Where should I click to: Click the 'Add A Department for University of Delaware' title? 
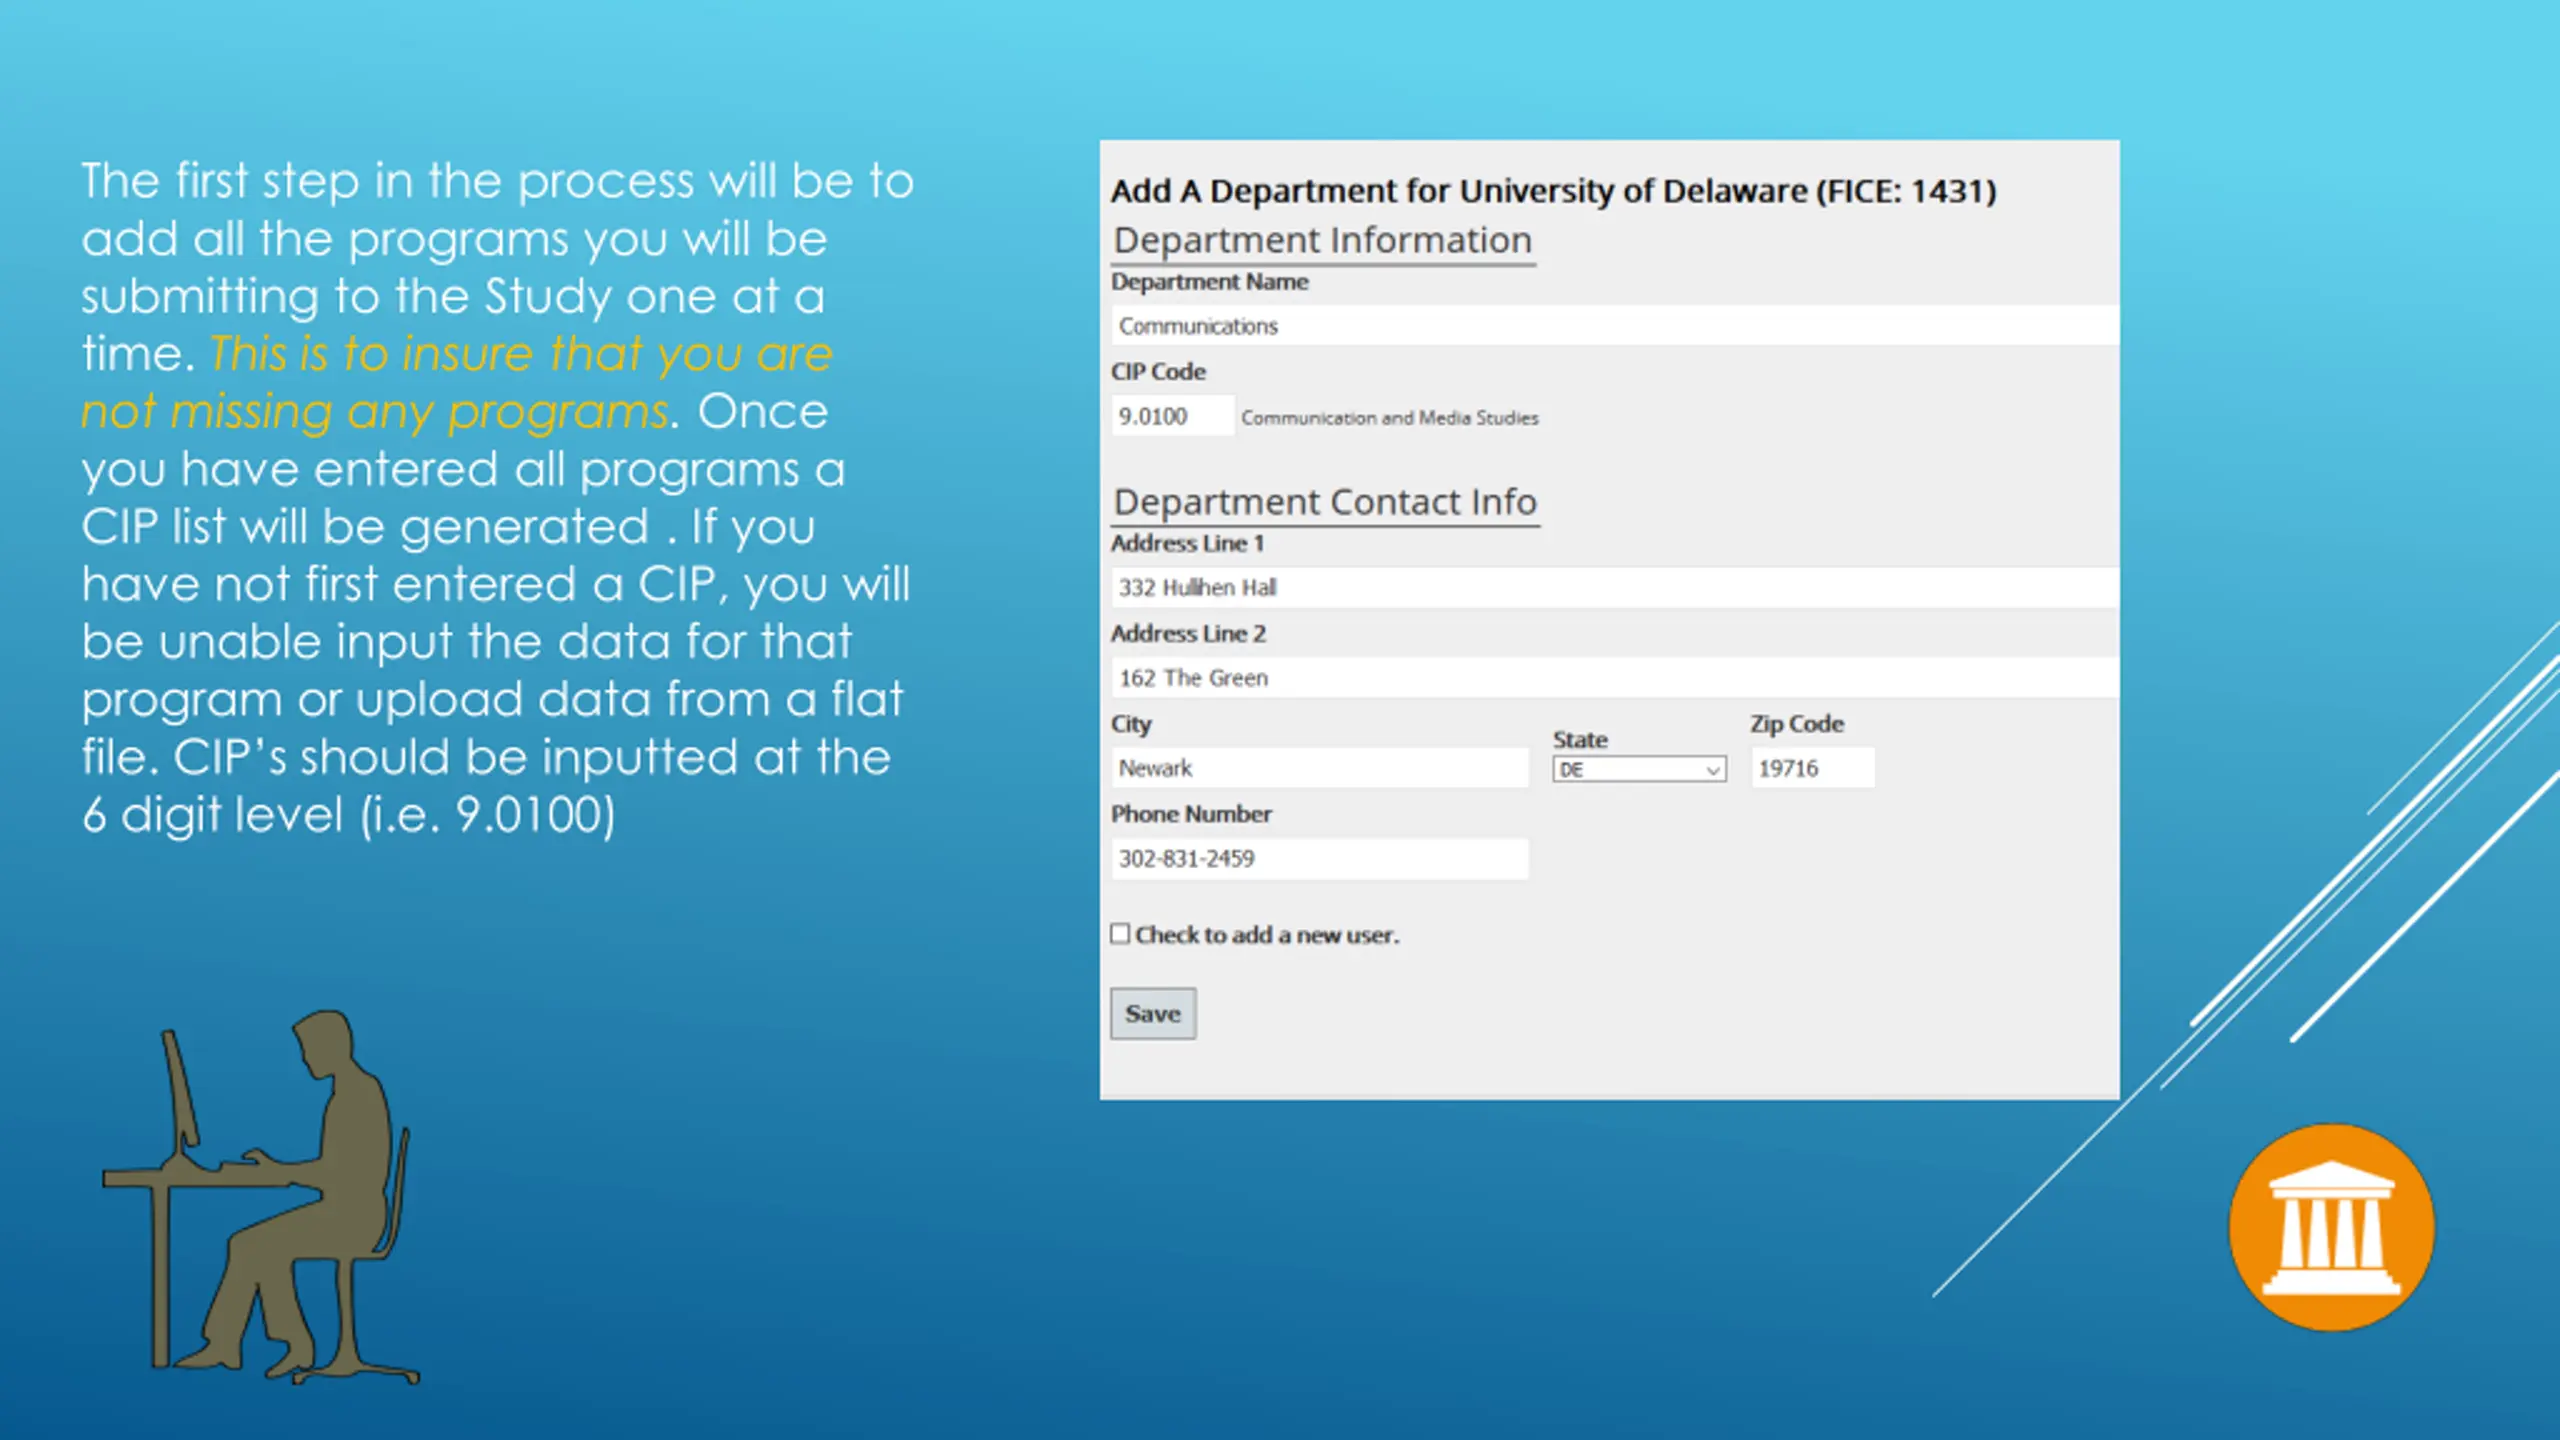point(1553,191)
